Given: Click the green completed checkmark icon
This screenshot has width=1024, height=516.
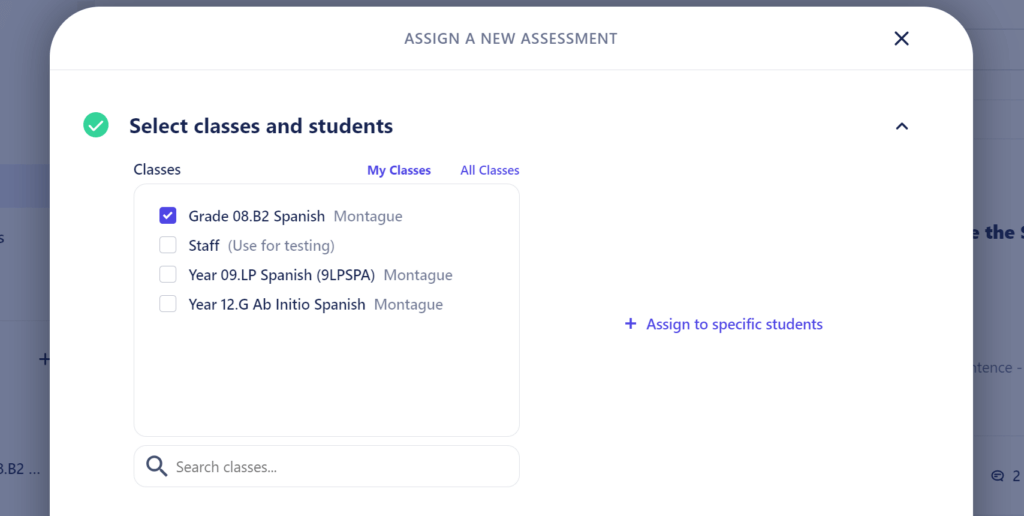Looking at the screenshot, I should click(x=96, y=125).
